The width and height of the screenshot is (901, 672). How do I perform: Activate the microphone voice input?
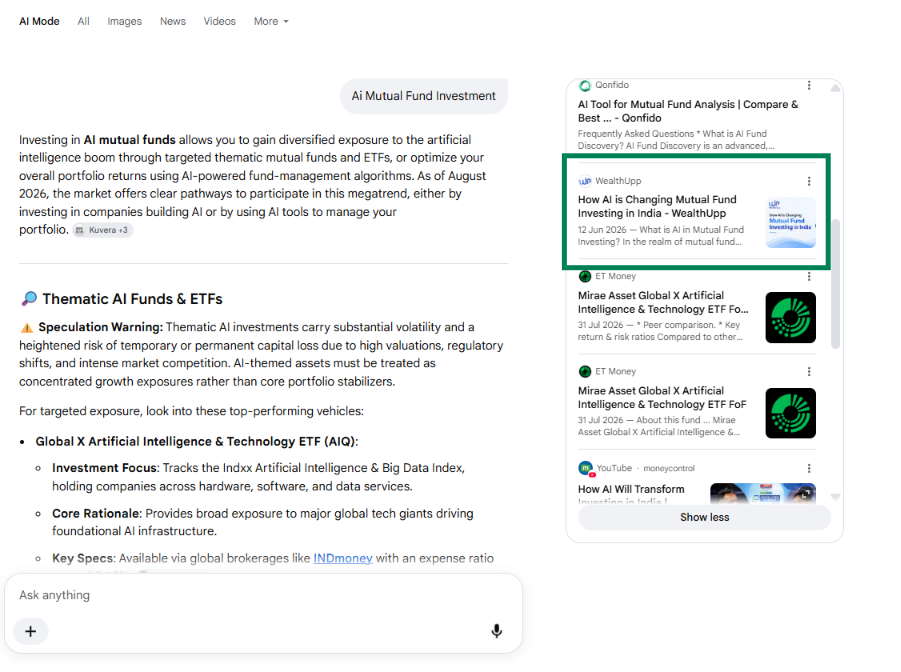click(x=496, y=631)
